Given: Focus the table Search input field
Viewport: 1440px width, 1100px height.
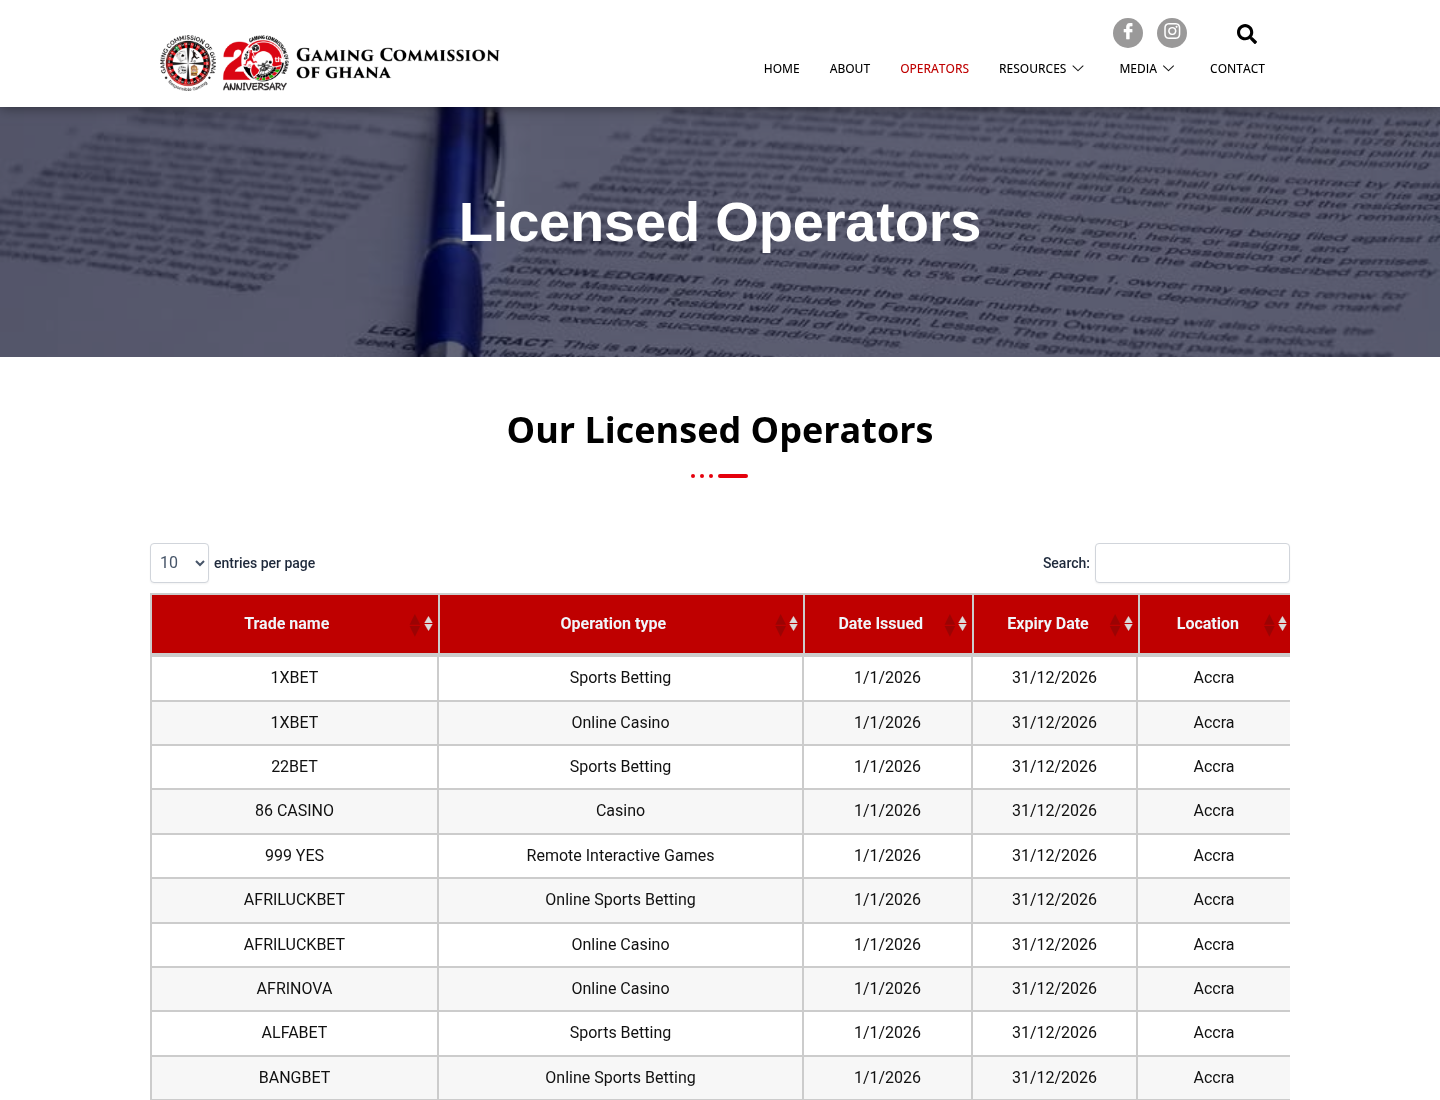Looking at the screenshot, I should (1192, 563).
